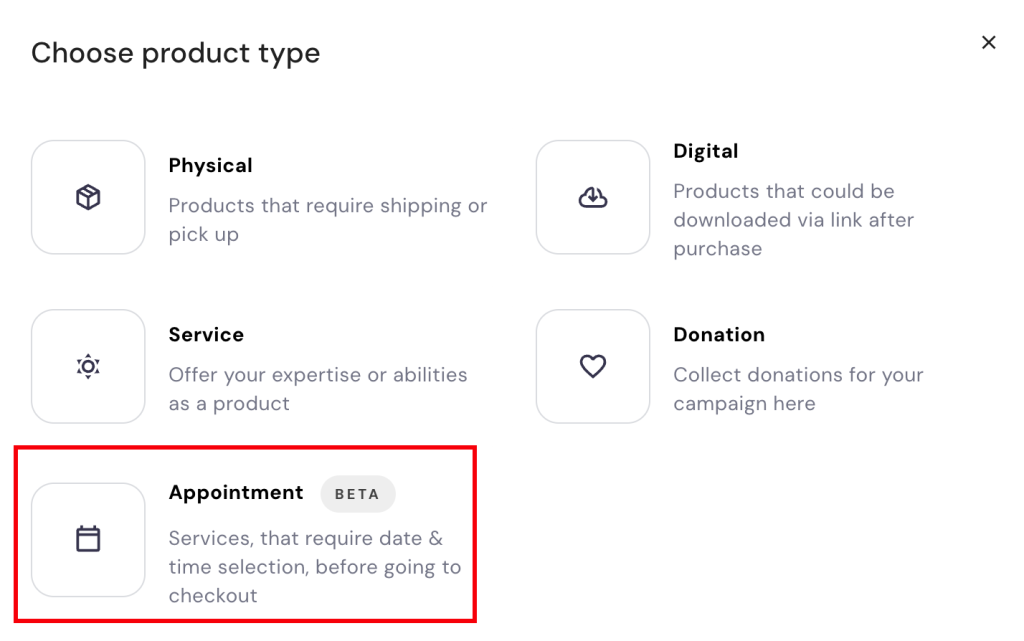Click the Digital product label
The height and width of the screenshot is (641, 1024).
click(x=706, y=151)
